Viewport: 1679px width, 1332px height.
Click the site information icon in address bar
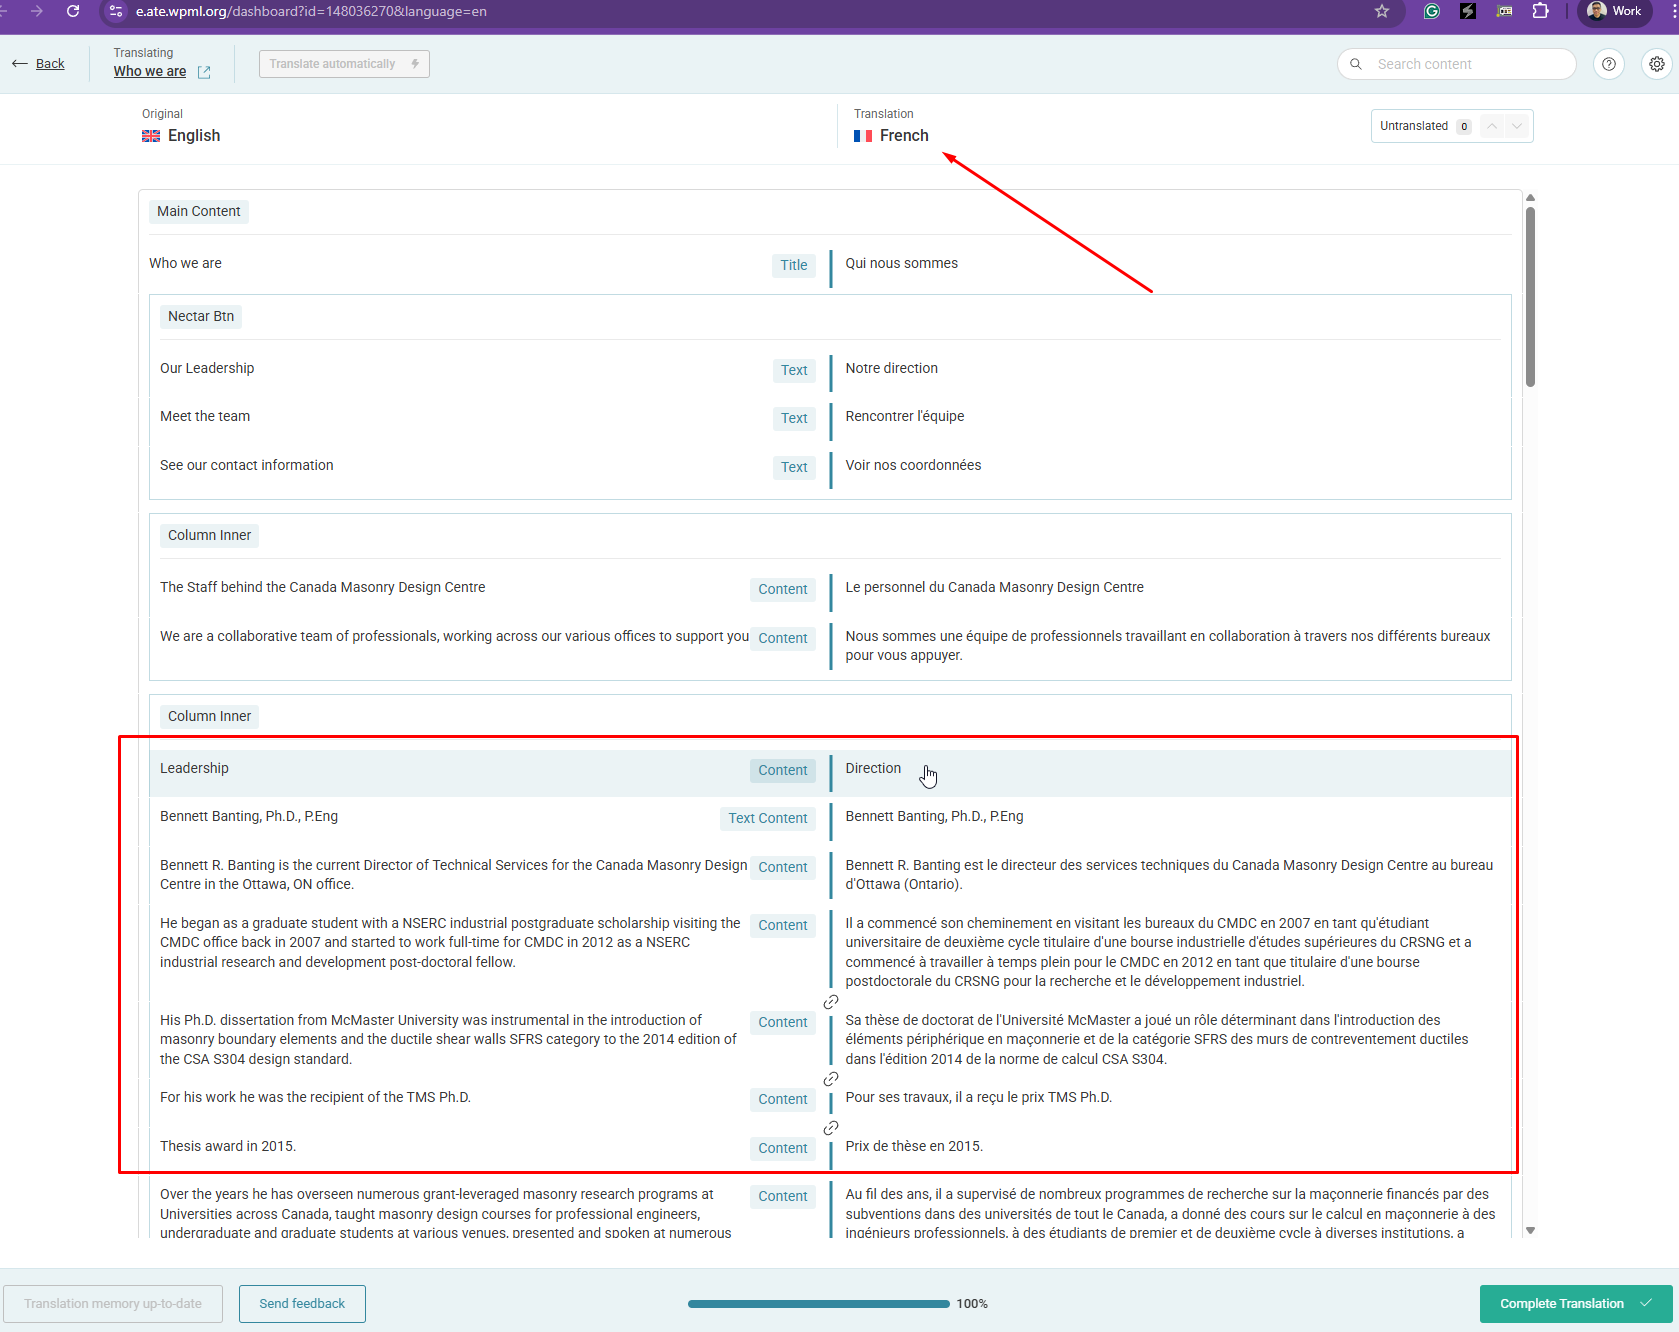(x=116, y=11)
